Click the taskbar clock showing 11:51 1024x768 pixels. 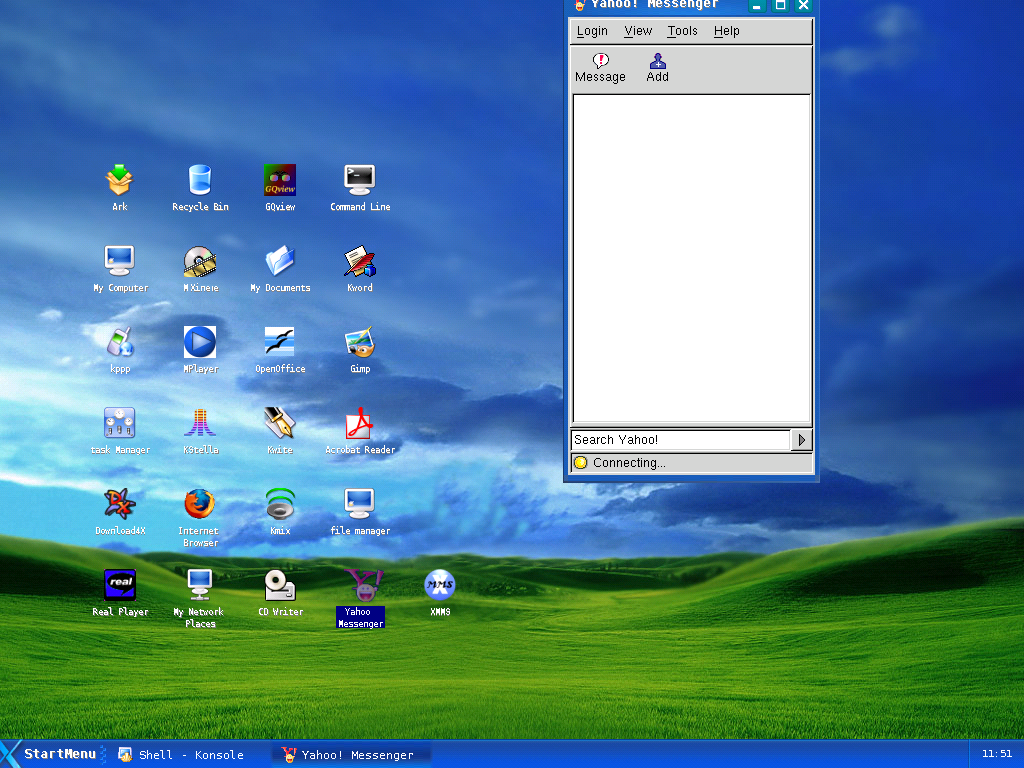[997, 754]
